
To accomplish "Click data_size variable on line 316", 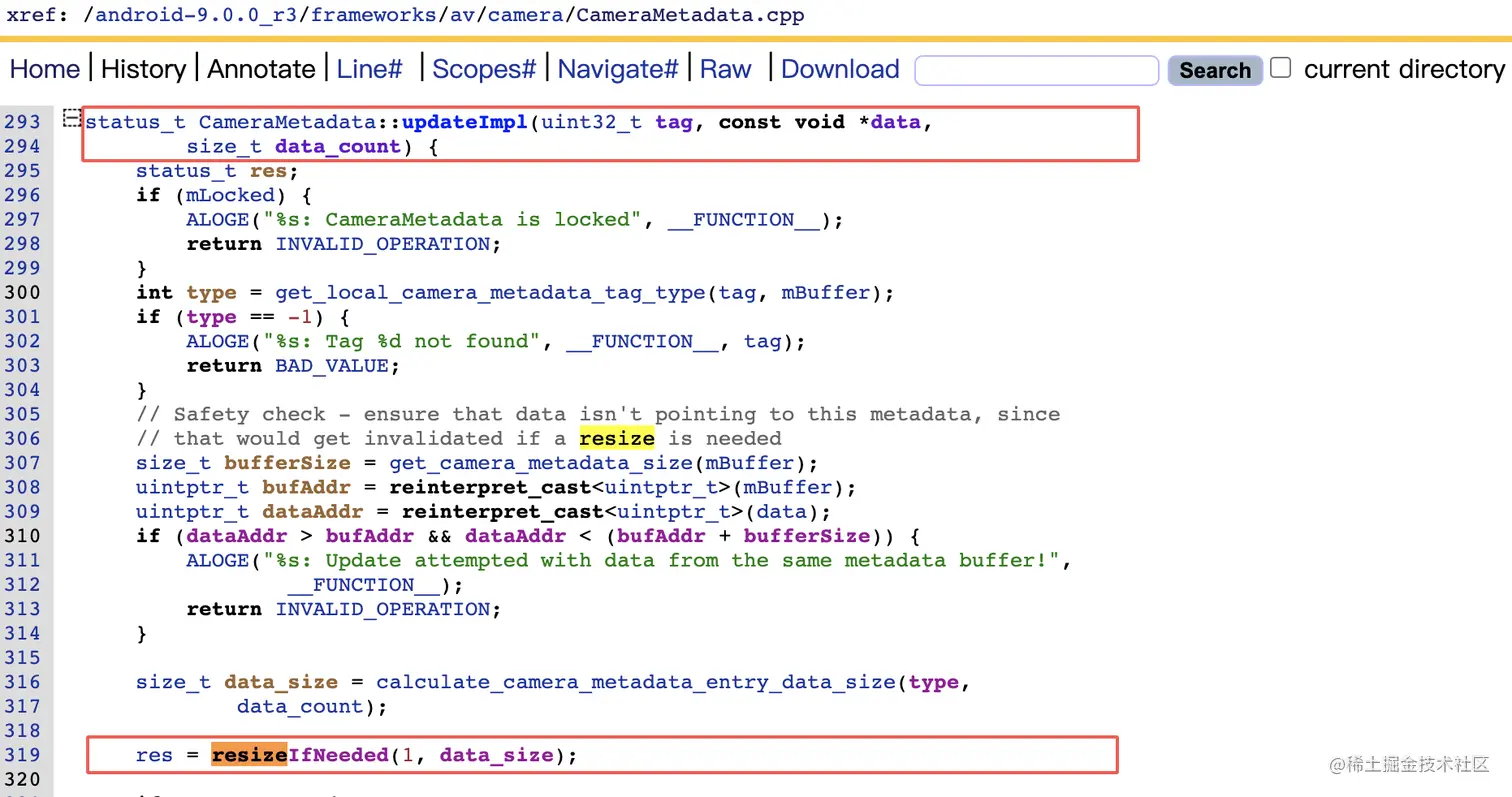I will point(281,681).
